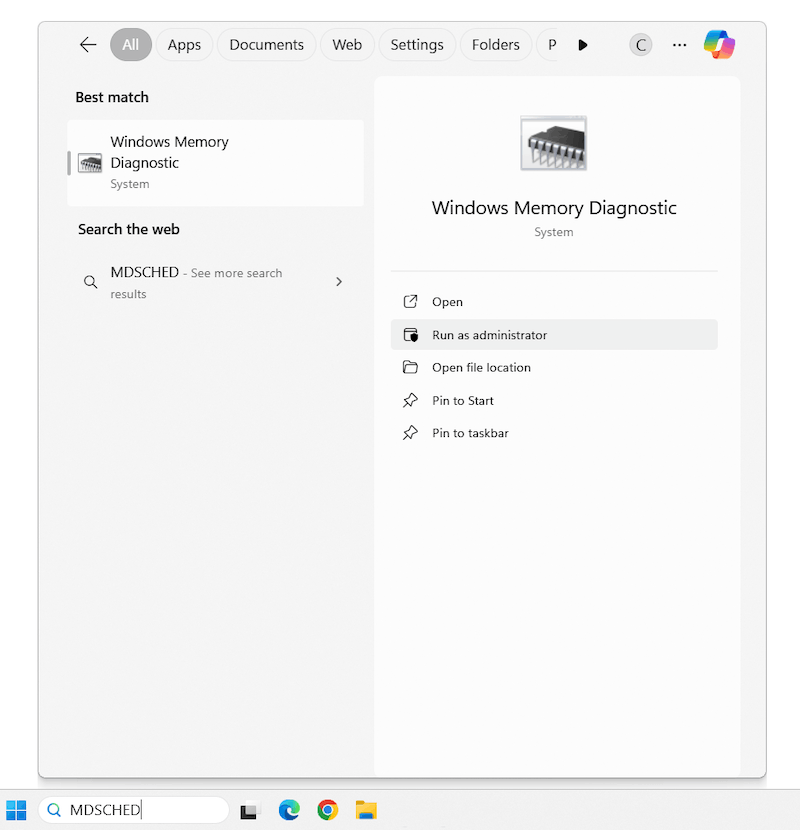Choose Open file location
The width and height of the screenshot is (800, 830).
click(x=554, y=367)
